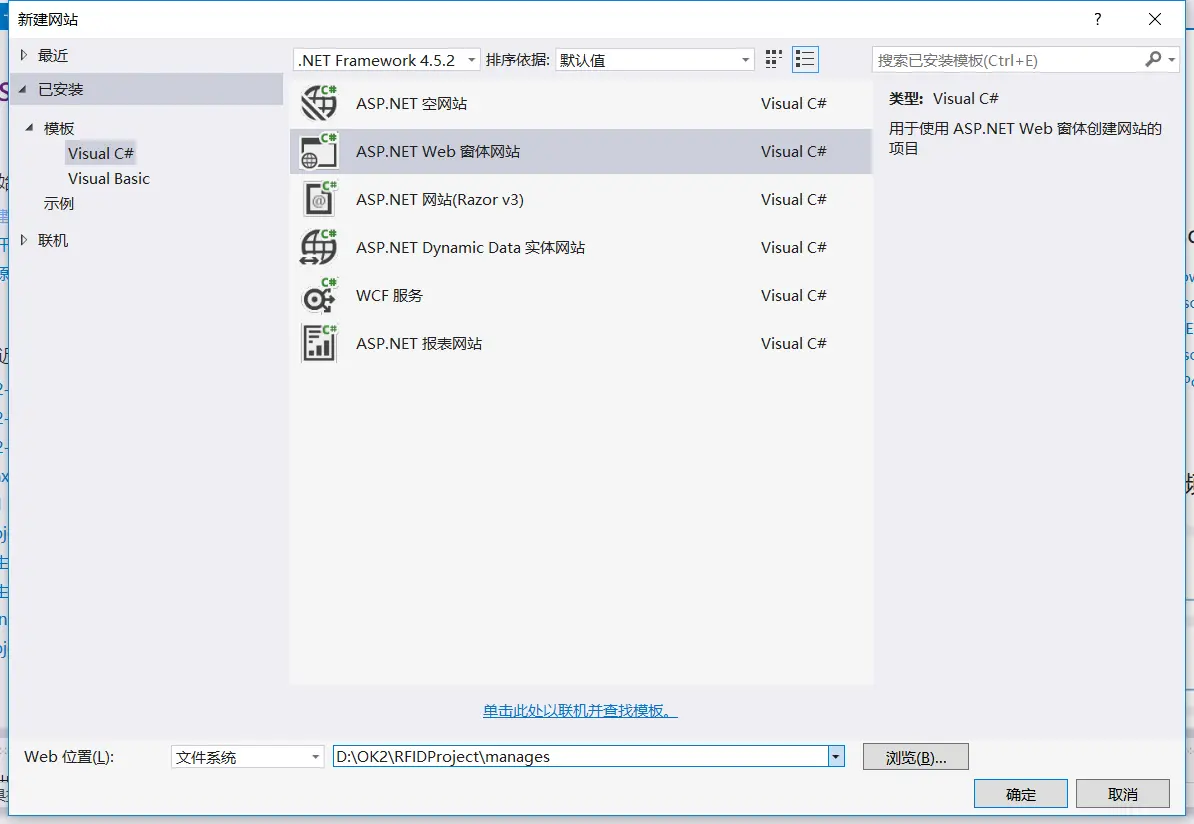Select Visual C# in the template tree

[101, 153]
